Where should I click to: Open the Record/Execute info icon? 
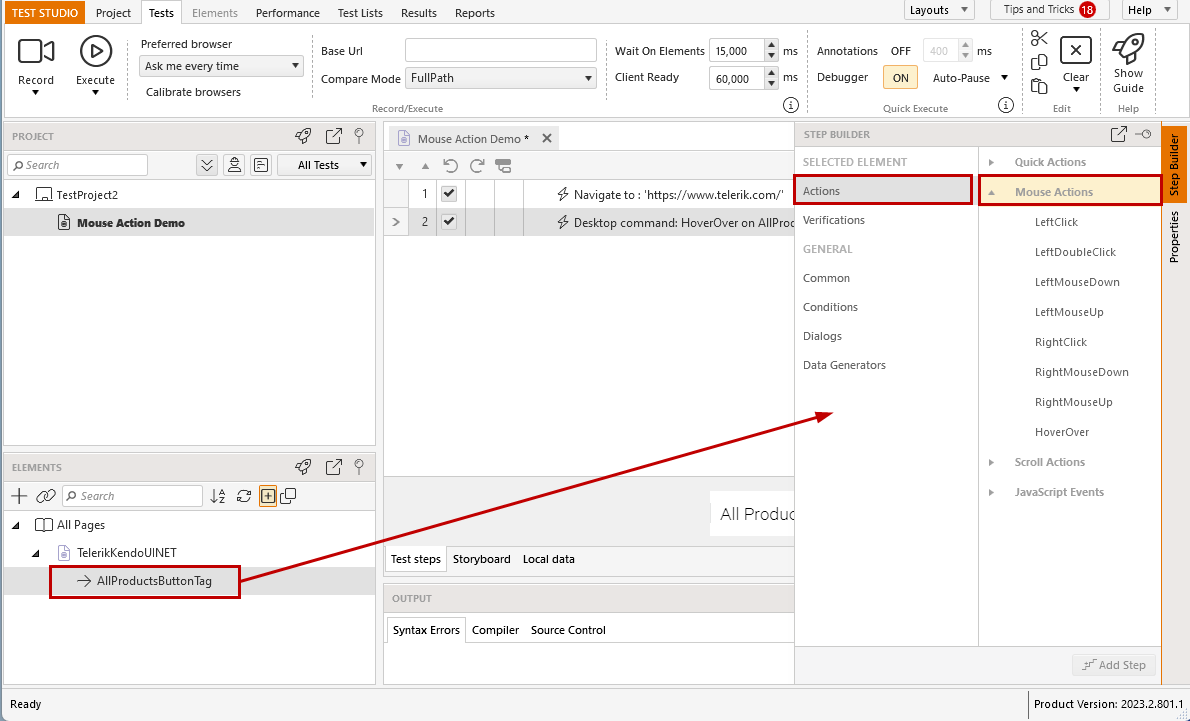791,105
